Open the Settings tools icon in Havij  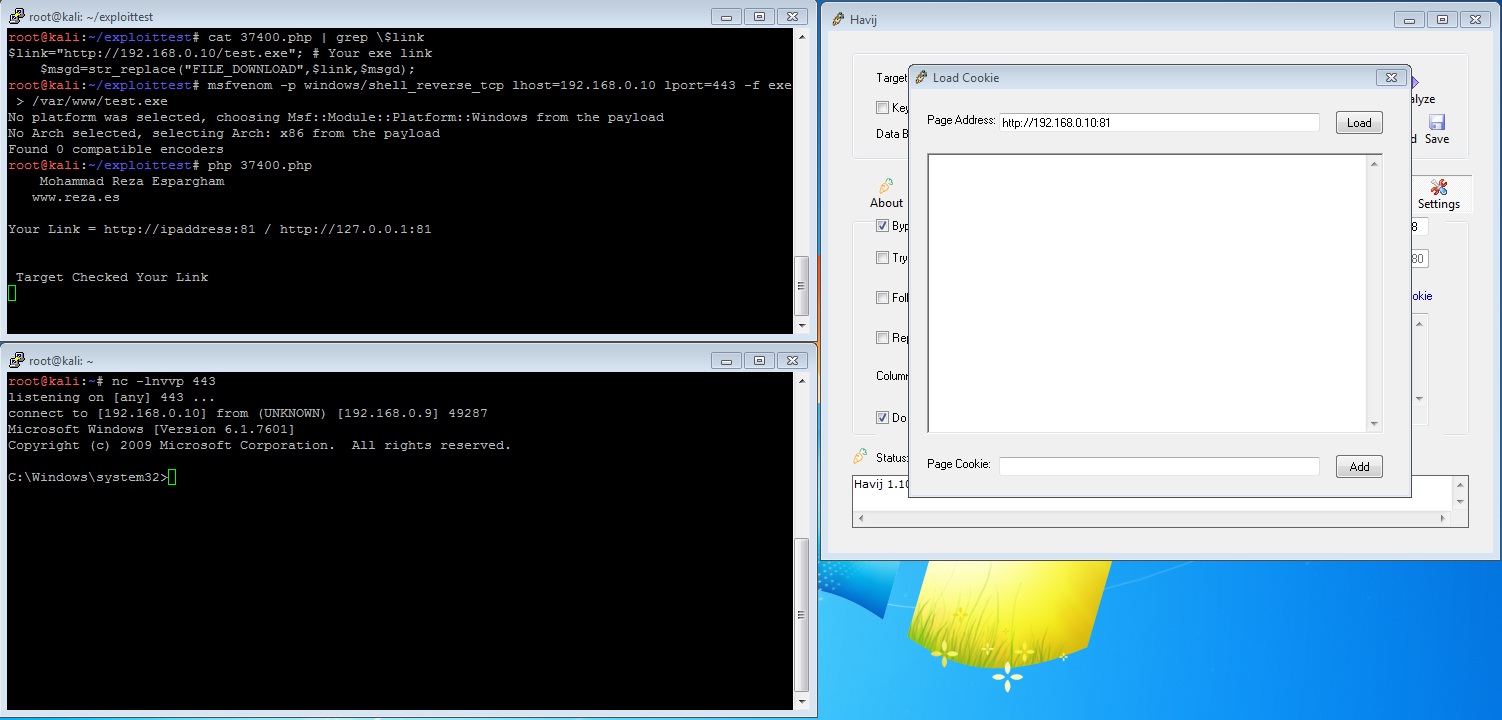click(x=1439, y=187)
